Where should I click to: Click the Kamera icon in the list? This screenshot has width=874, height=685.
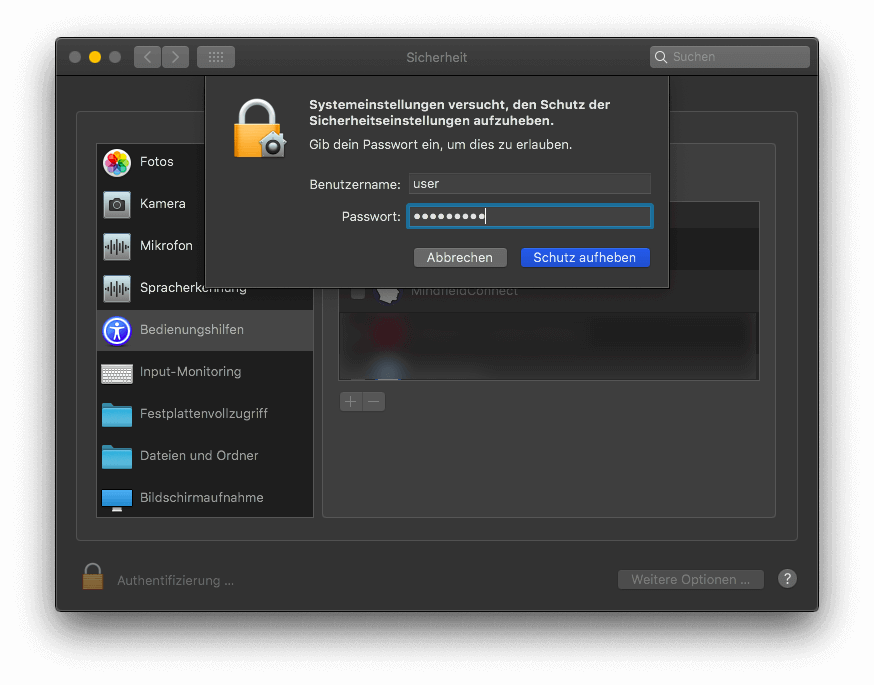pos(117,204)
